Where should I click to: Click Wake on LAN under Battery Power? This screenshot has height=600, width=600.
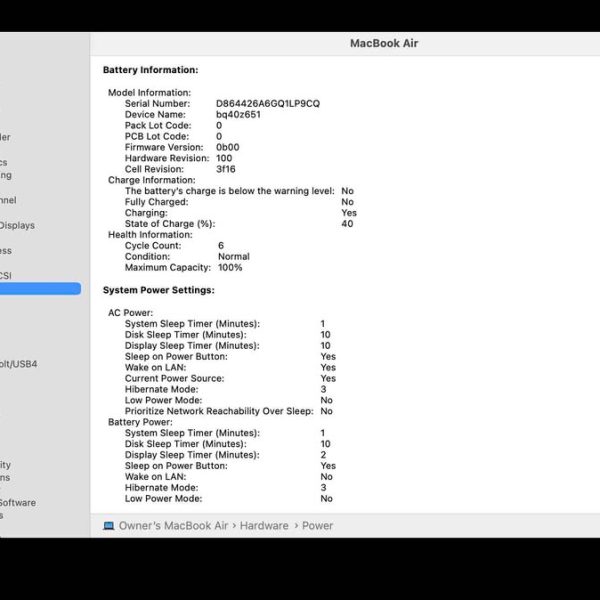155,477
